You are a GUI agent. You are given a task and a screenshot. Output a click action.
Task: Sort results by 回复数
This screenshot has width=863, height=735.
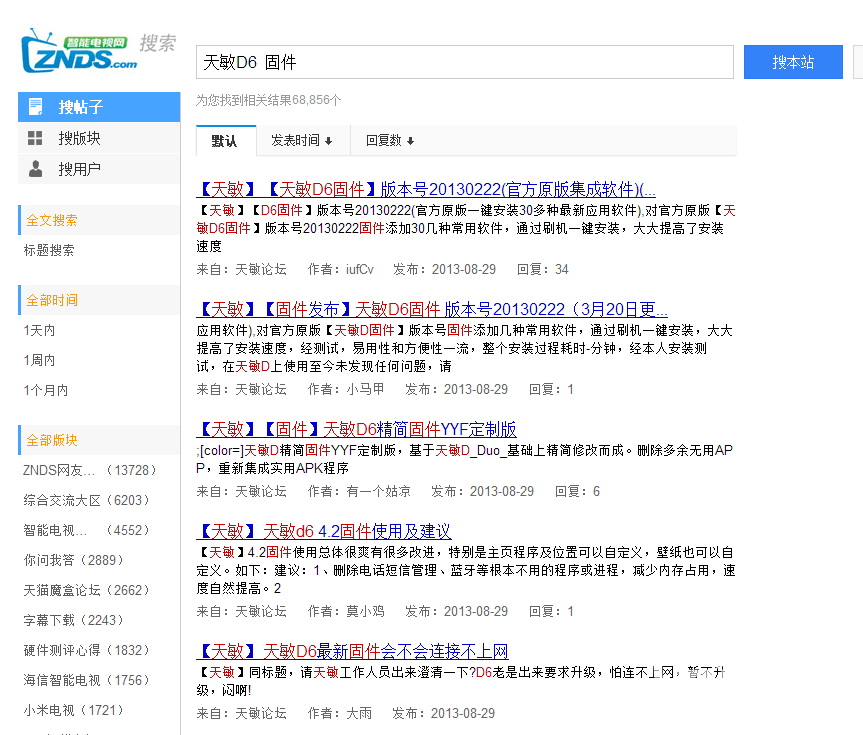pyautogui.click(x=390, y=141)
